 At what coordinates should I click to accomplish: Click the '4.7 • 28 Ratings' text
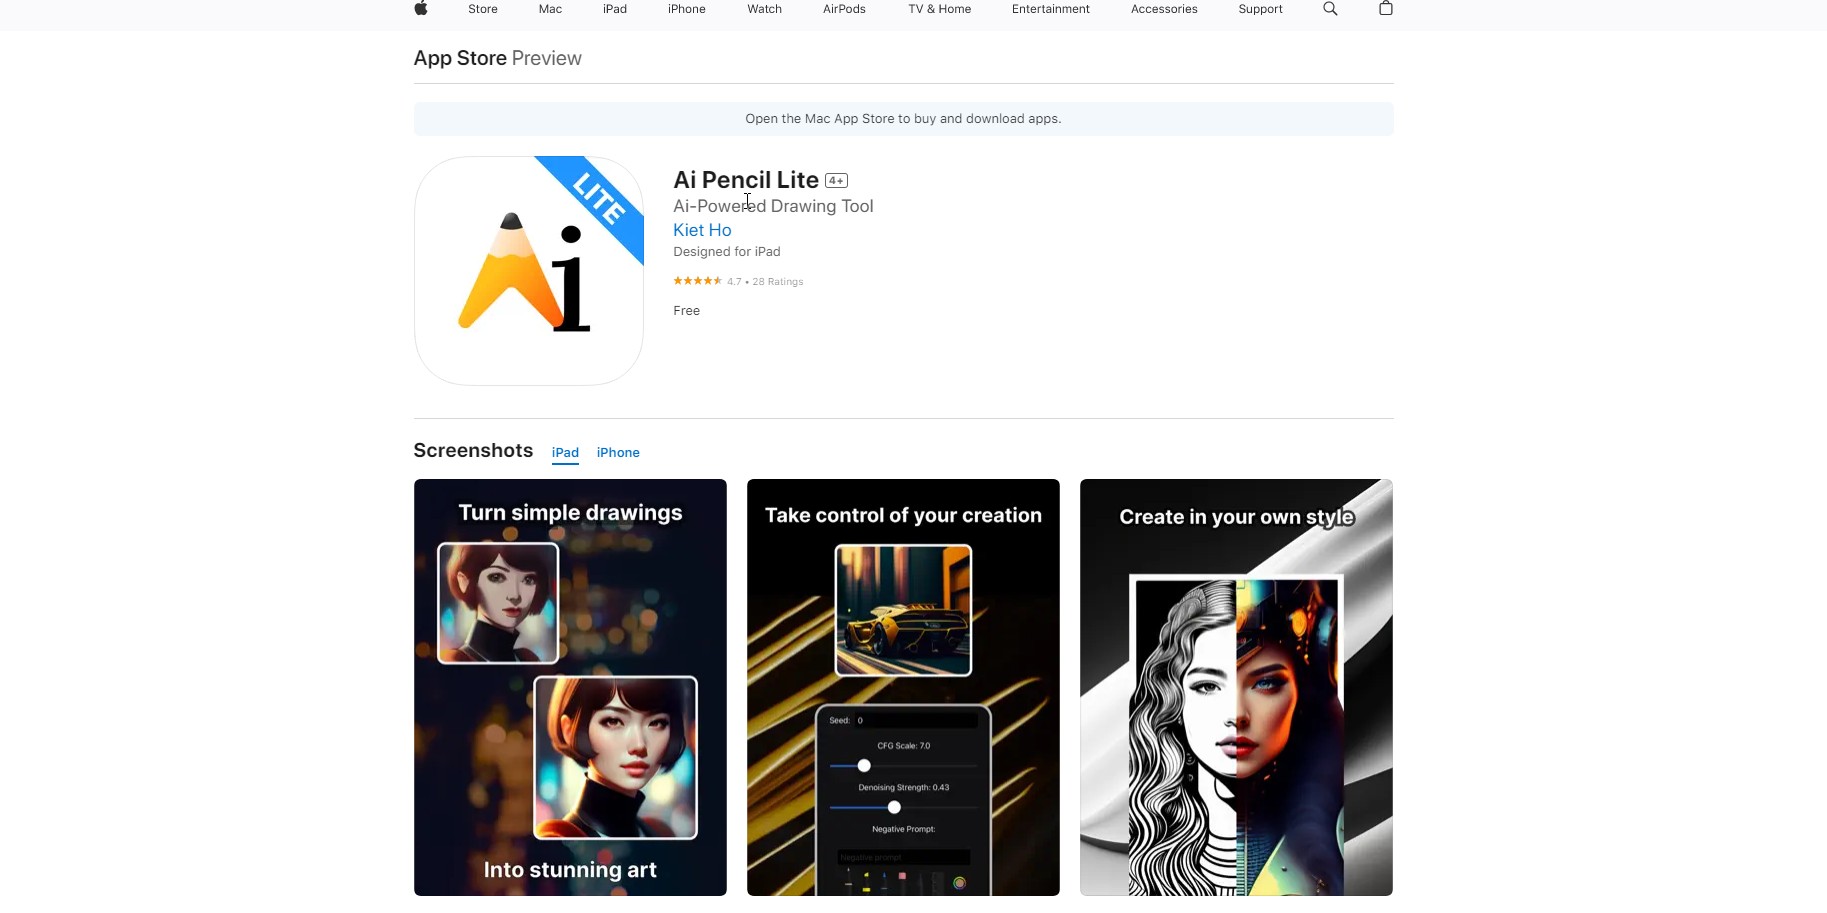pyautogui.click(x=765, y=282)
